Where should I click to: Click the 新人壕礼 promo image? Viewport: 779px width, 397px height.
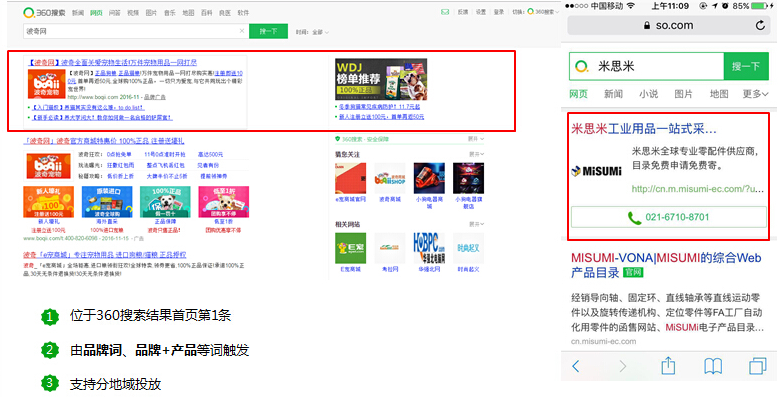(x=49, y=202)
